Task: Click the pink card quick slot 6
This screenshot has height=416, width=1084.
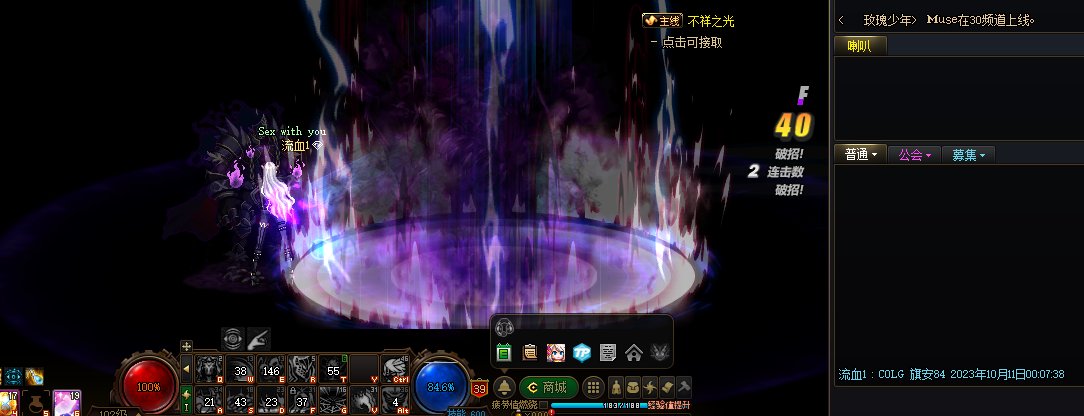Action: tap(66, 403)
